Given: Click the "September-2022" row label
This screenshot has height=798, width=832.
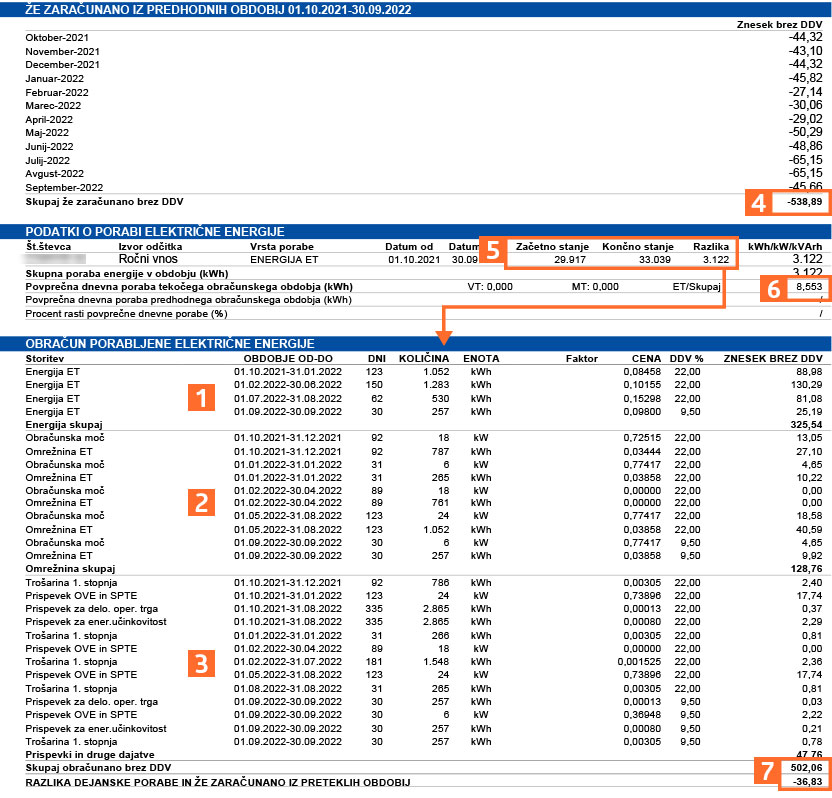Looking at the screenshot, I should (x=64, y=187).
